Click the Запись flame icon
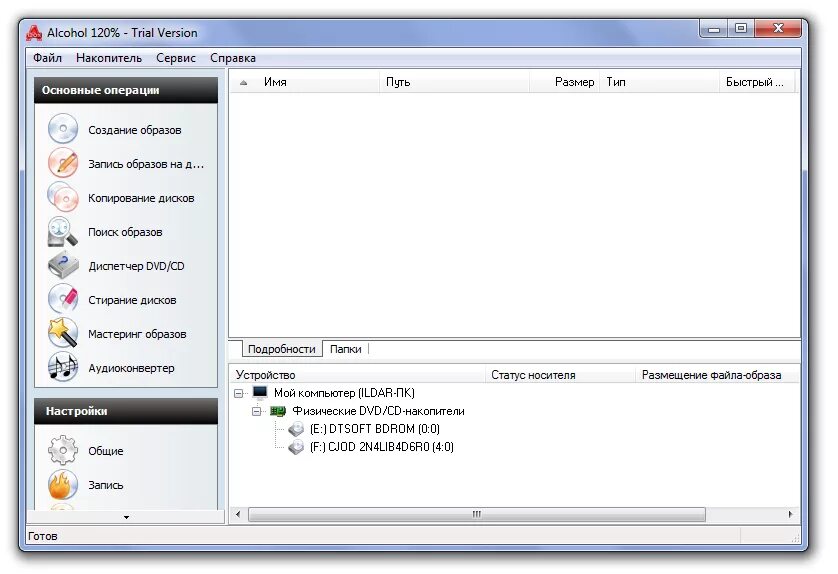Image resolution: width=838 pixels, height=574 pixels. [63, 485]
